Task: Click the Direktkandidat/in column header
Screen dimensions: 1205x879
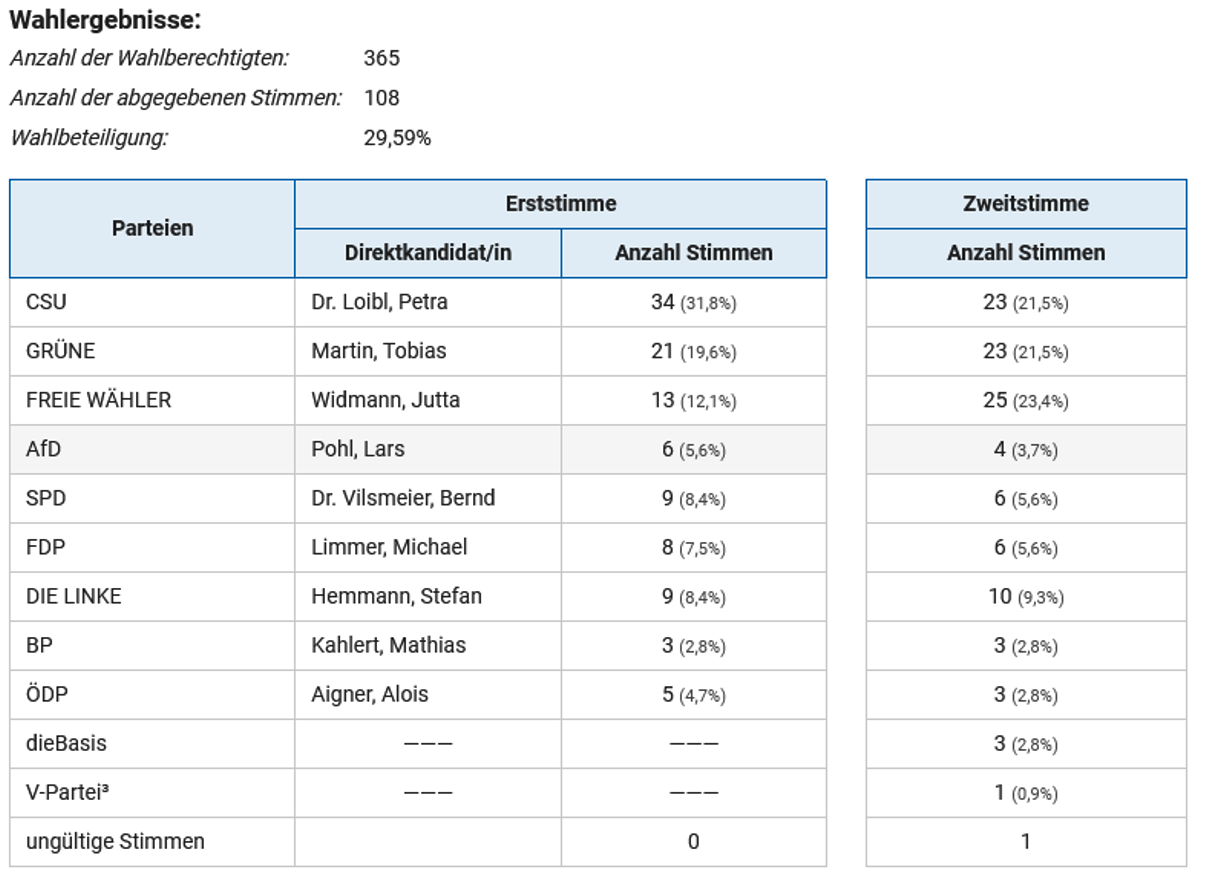Action: pyautogui.click(x=428, y=253)
